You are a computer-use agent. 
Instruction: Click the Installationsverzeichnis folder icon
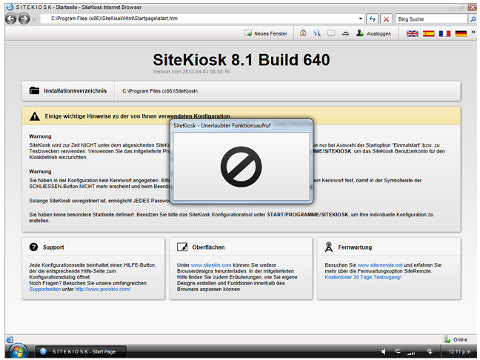[x=34, y=90]
